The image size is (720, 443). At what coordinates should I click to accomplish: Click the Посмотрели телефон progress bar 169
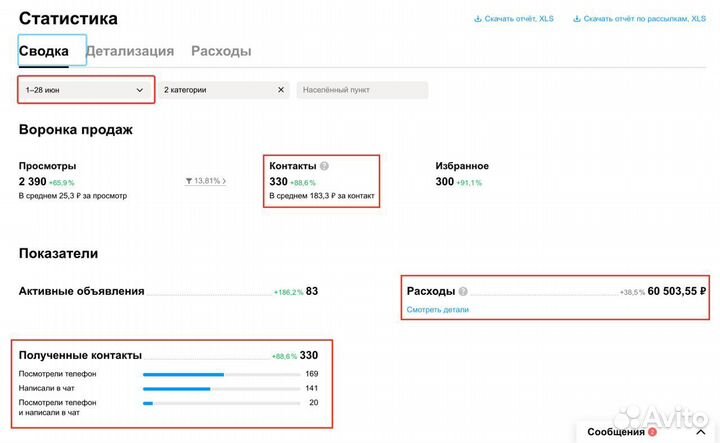pos(221,375)
